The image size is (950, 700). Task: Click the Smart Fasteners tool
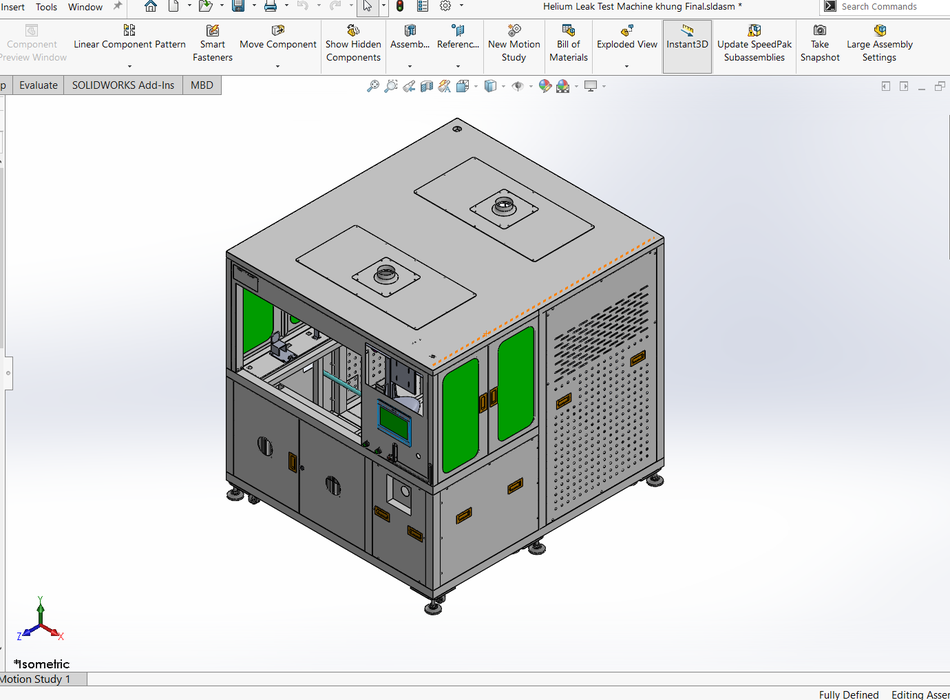click(x=212, y=44)
